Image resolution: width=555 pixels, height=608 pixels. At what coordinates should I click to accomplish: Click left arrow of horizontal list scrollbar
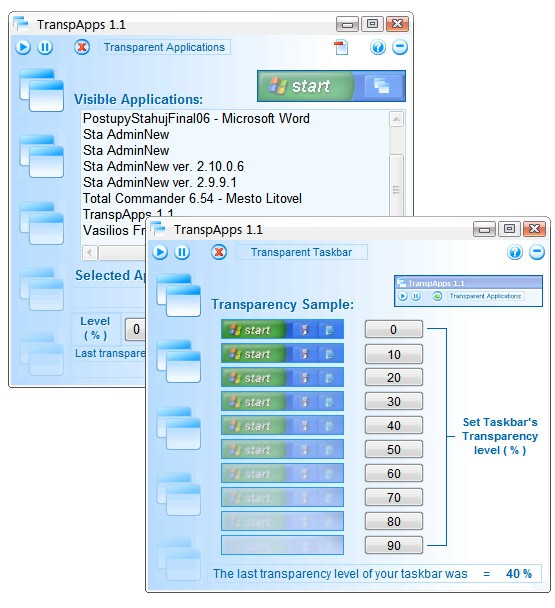[x=90, y=253]
